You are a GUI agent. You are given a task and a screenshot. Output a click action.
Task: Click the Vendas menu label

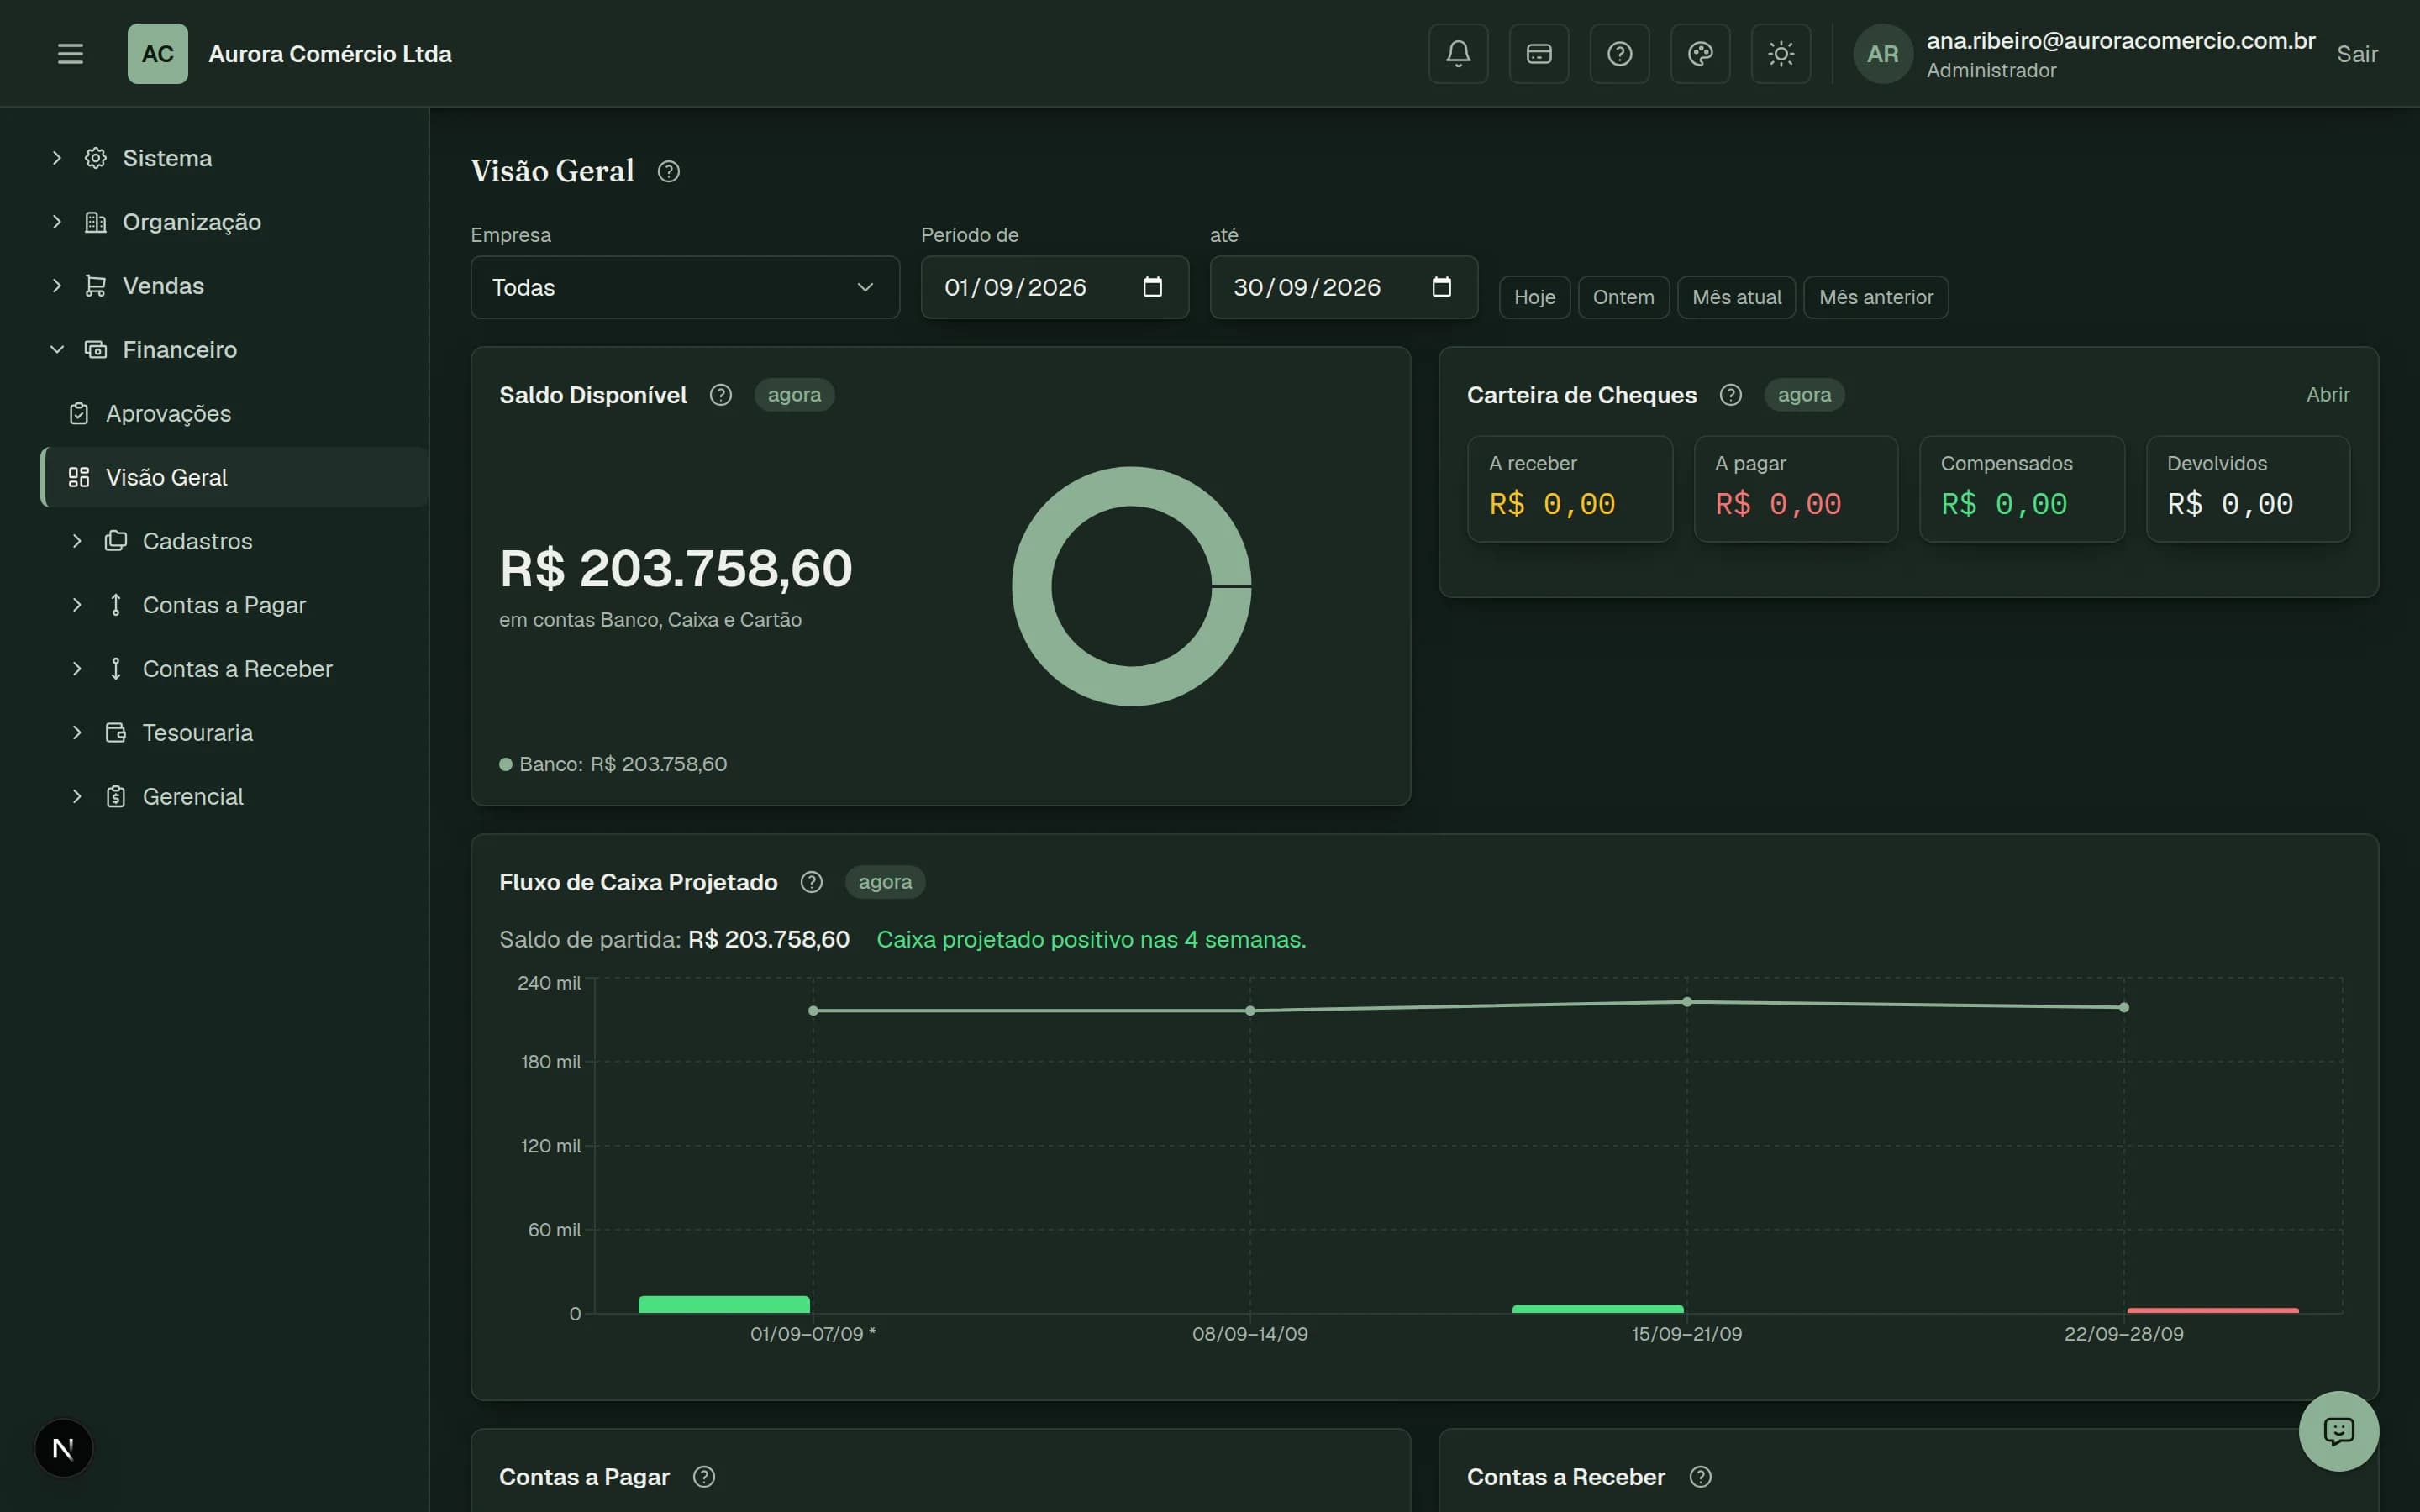tap(163, 286)
